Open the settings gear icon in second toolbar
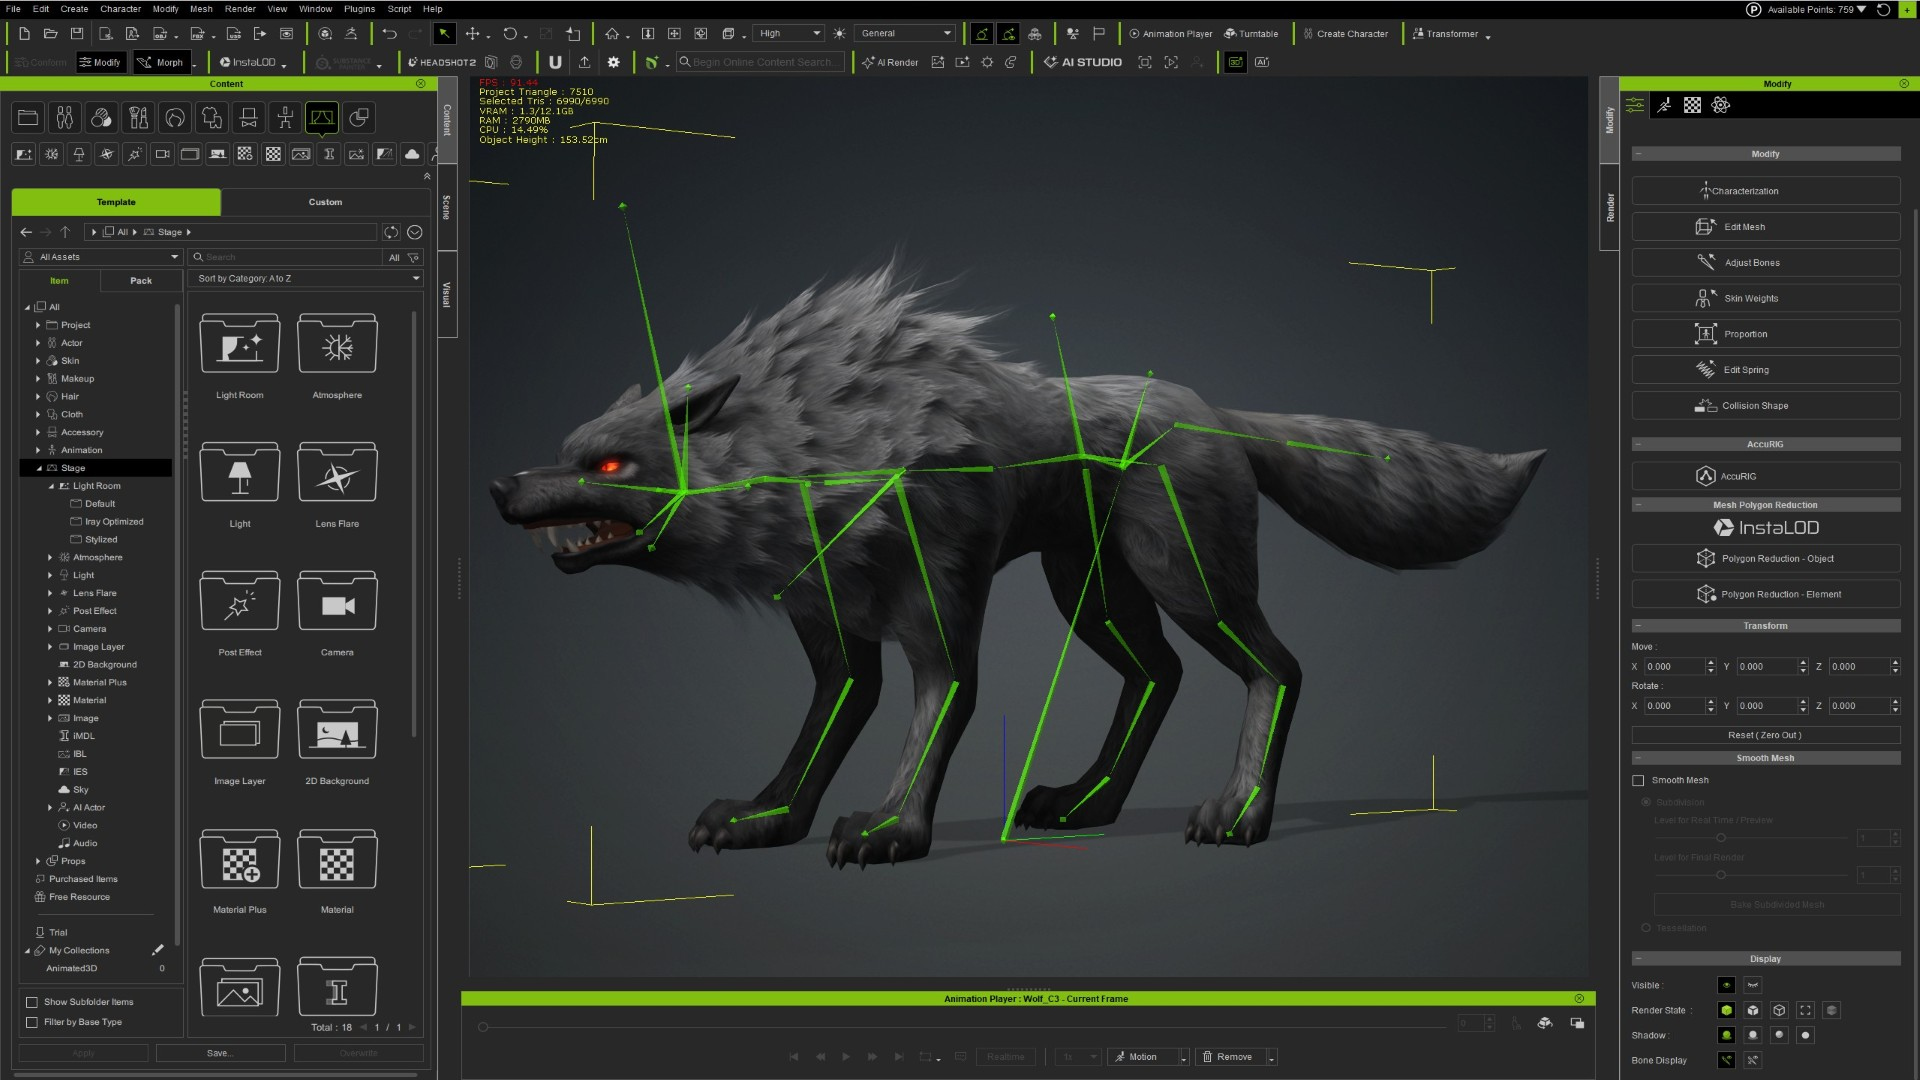This screenshot has height=1080, width=1920. click(x=614, y=62)
